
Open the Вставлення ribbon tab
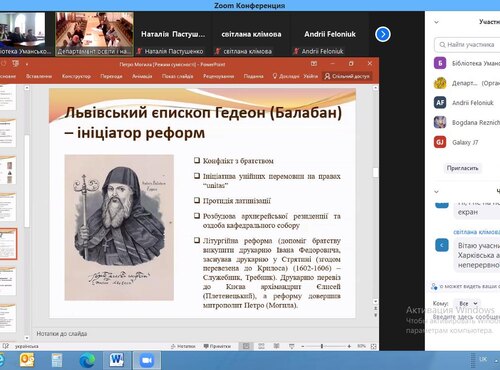39,76
